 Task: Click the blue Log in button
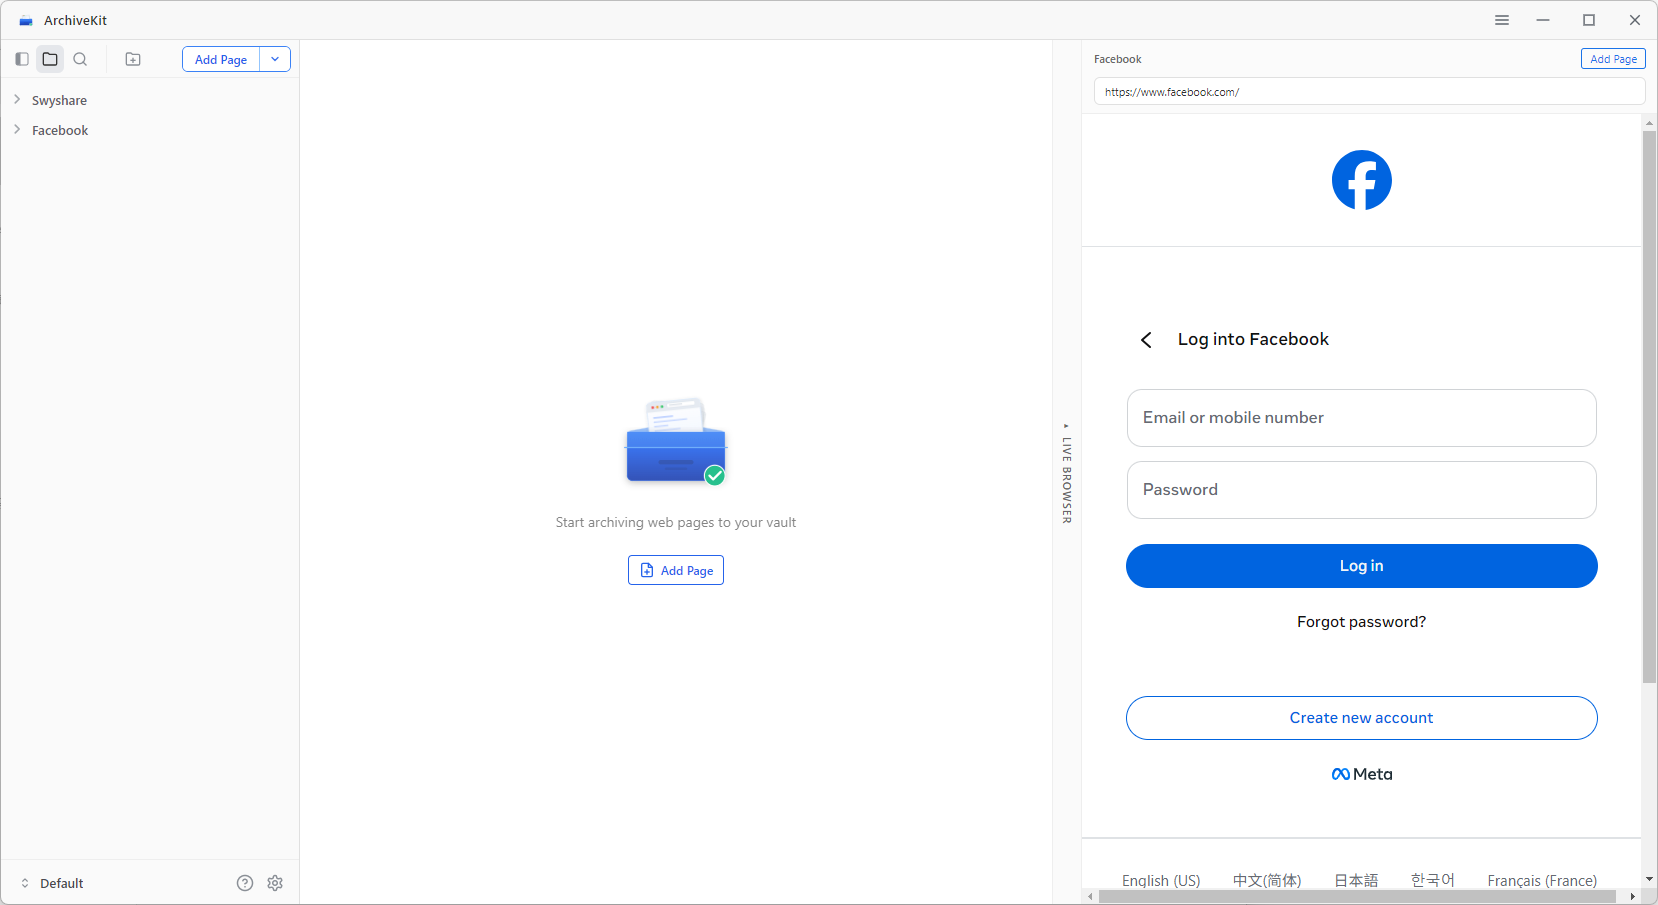[x=1361, y=566]
